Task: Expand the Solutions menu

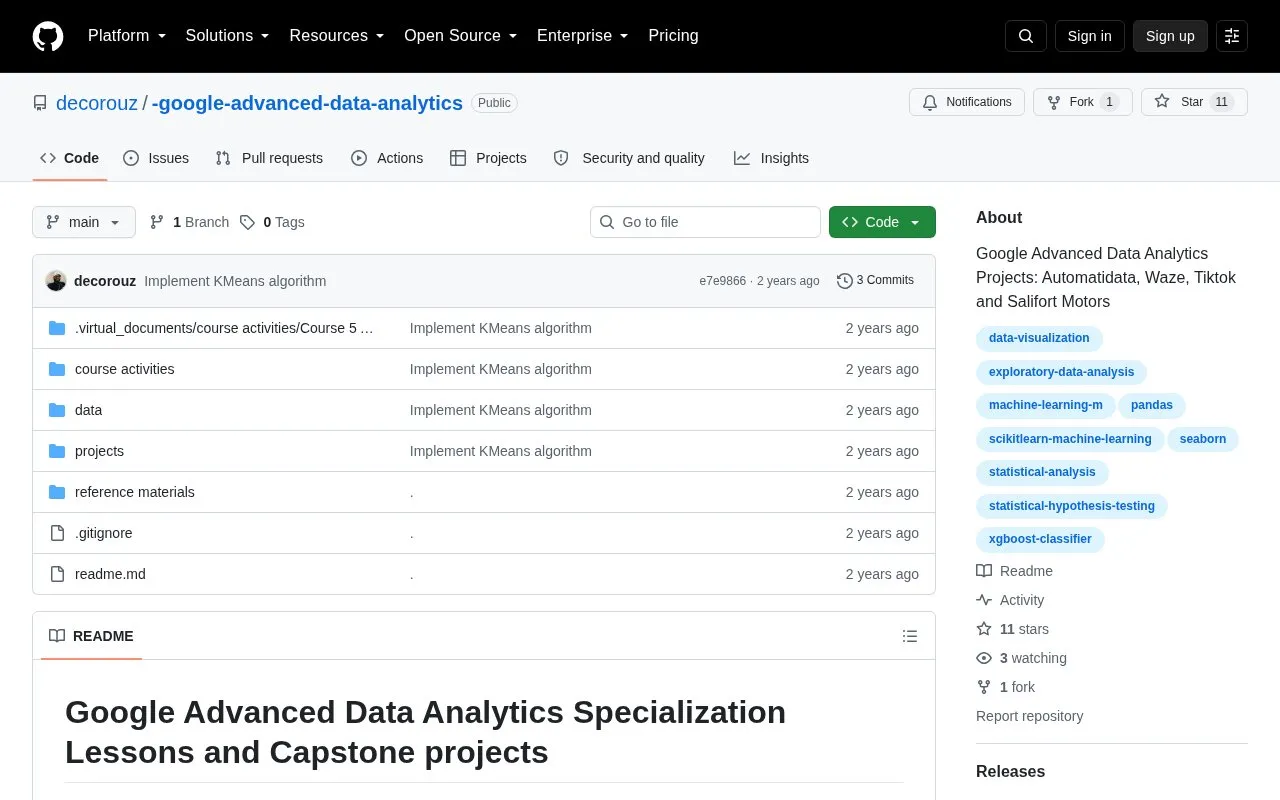Action: pyautogui.click(x=228, y=36)
